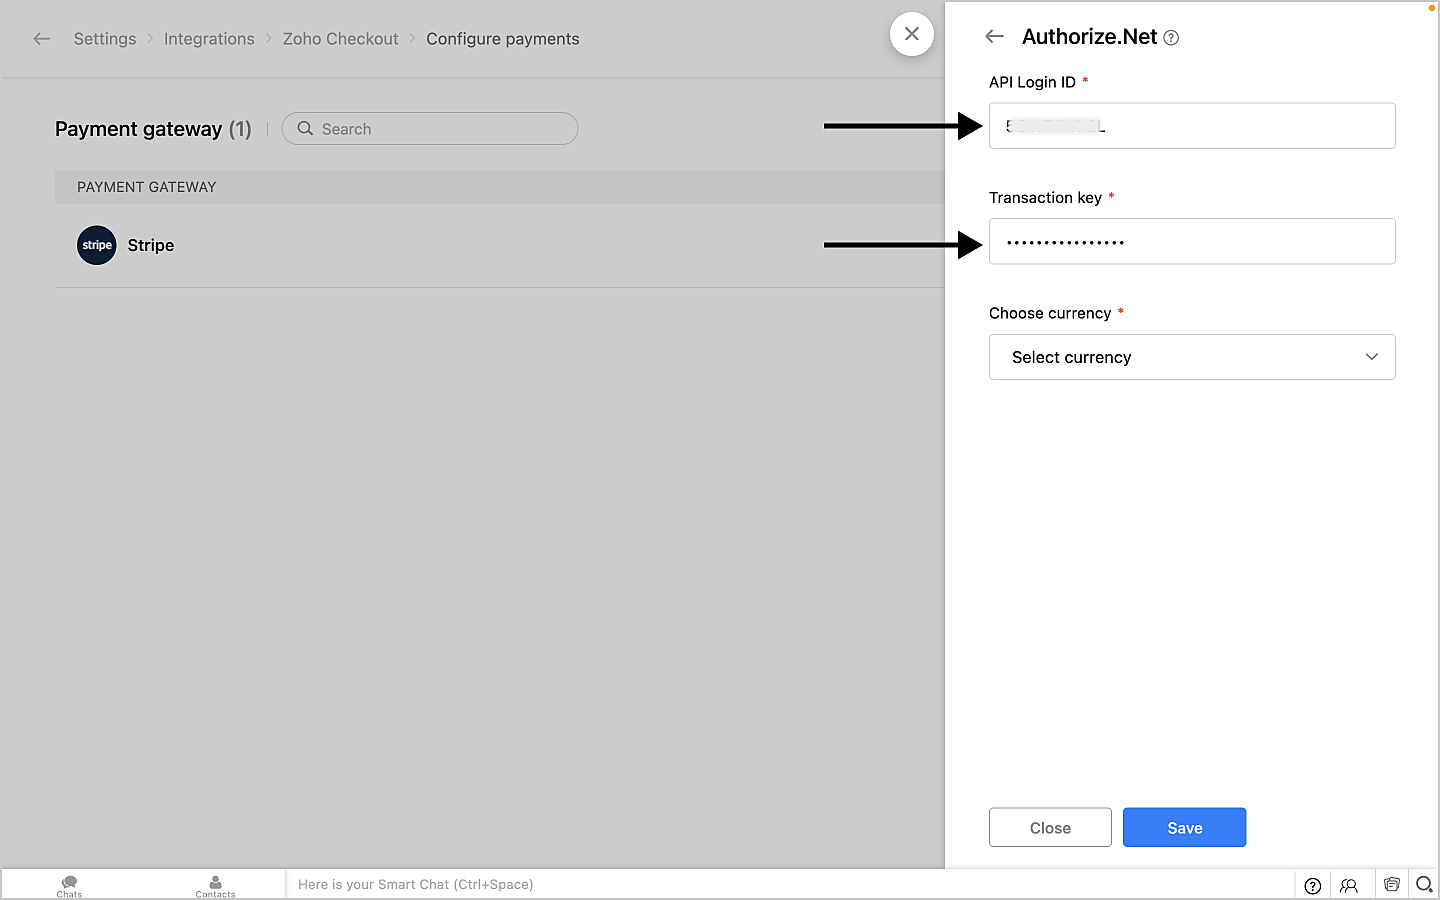Click Configure payments breadcrumb

pyautogui.click(x=503, y=39)
